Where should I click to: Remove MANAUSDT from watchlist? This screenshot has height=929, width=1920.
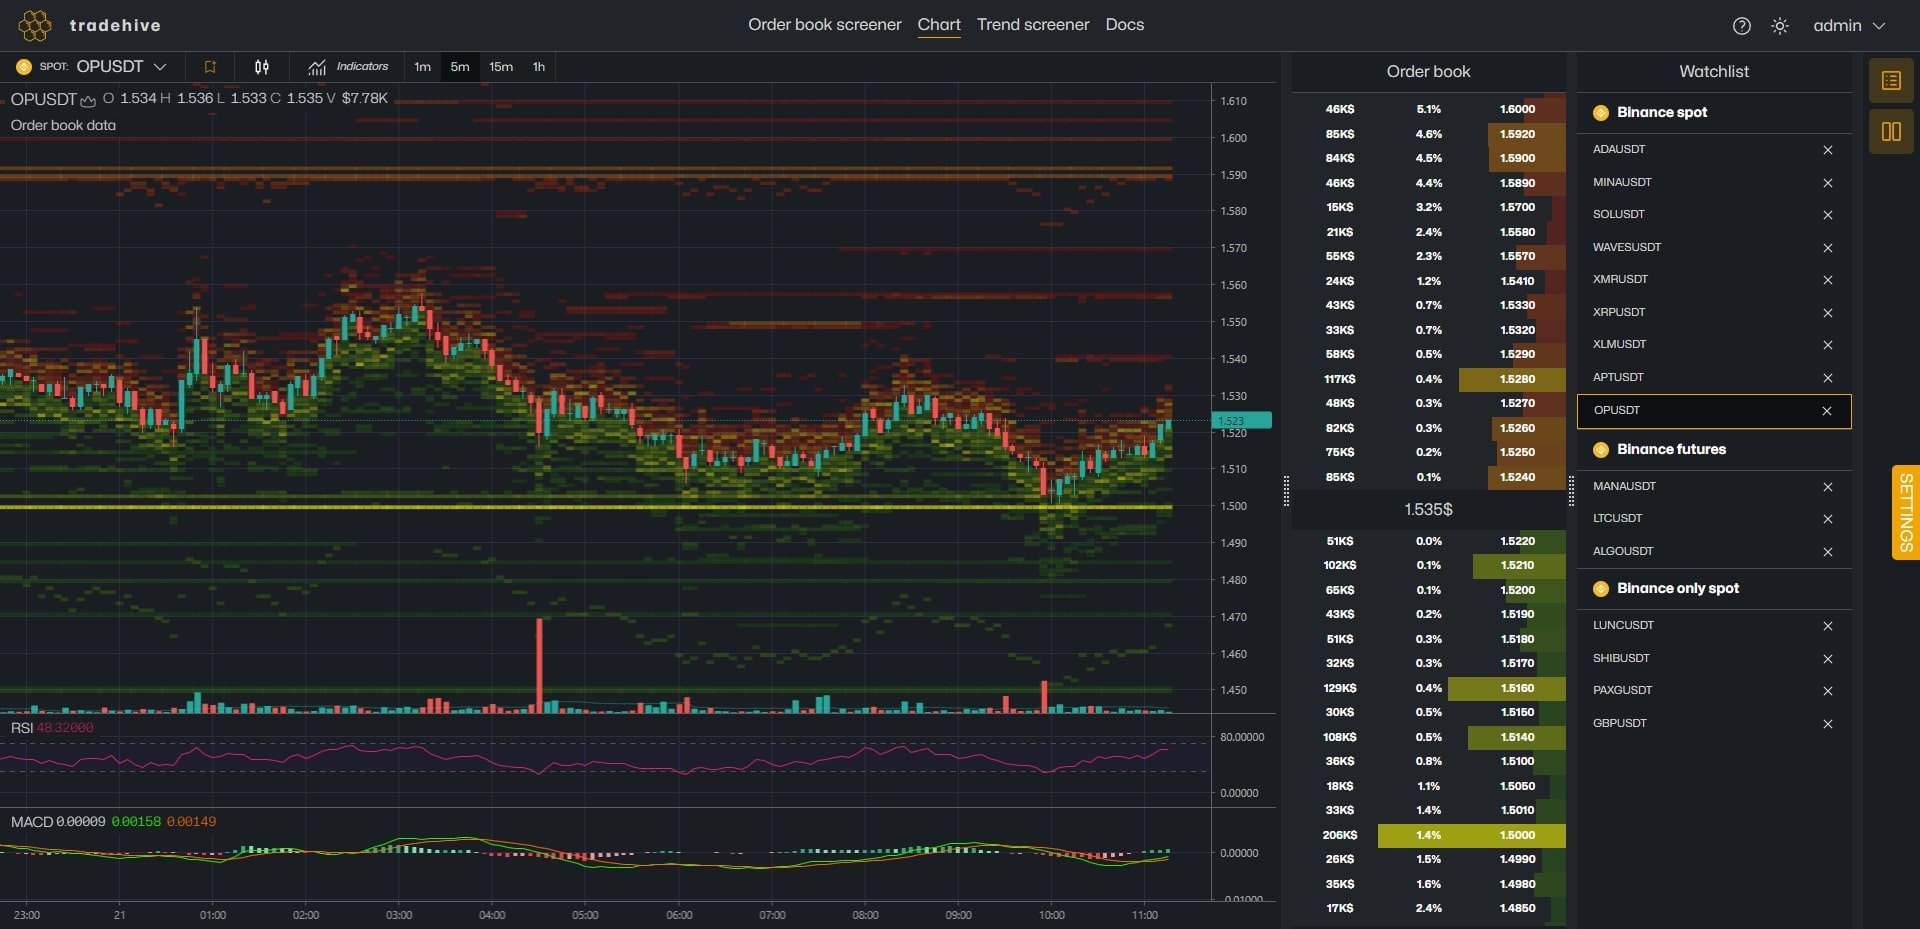(1828, 487)
